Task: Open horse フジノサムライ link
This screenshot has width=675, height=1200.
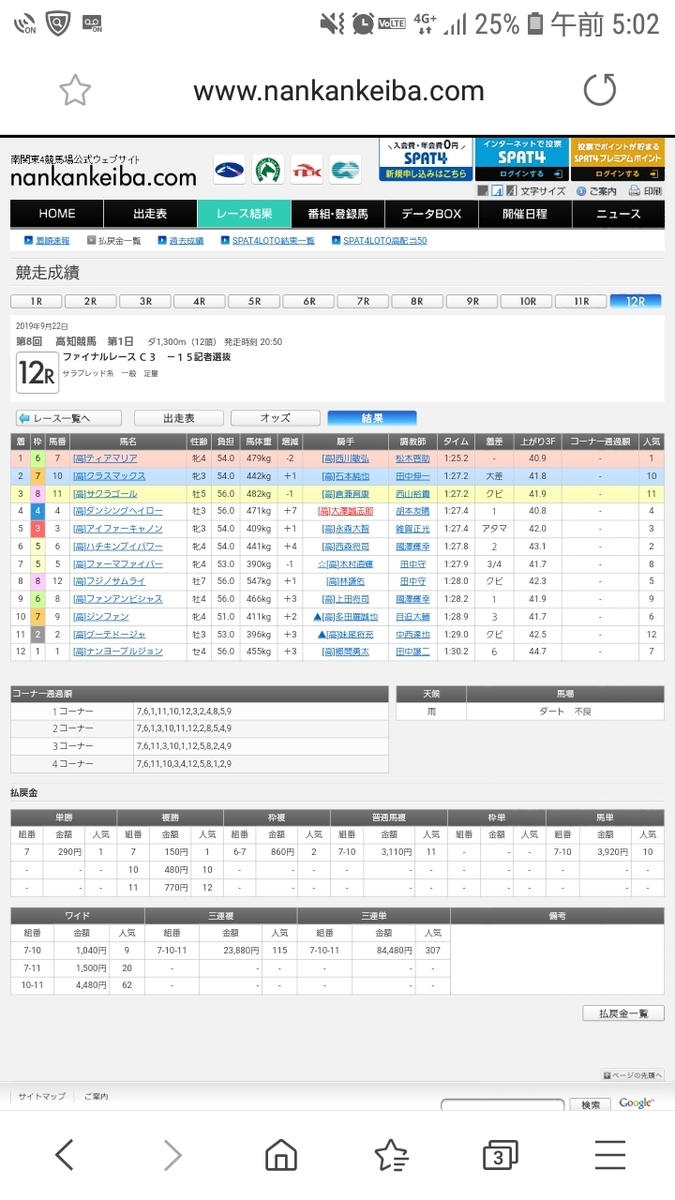Action: 110,582
